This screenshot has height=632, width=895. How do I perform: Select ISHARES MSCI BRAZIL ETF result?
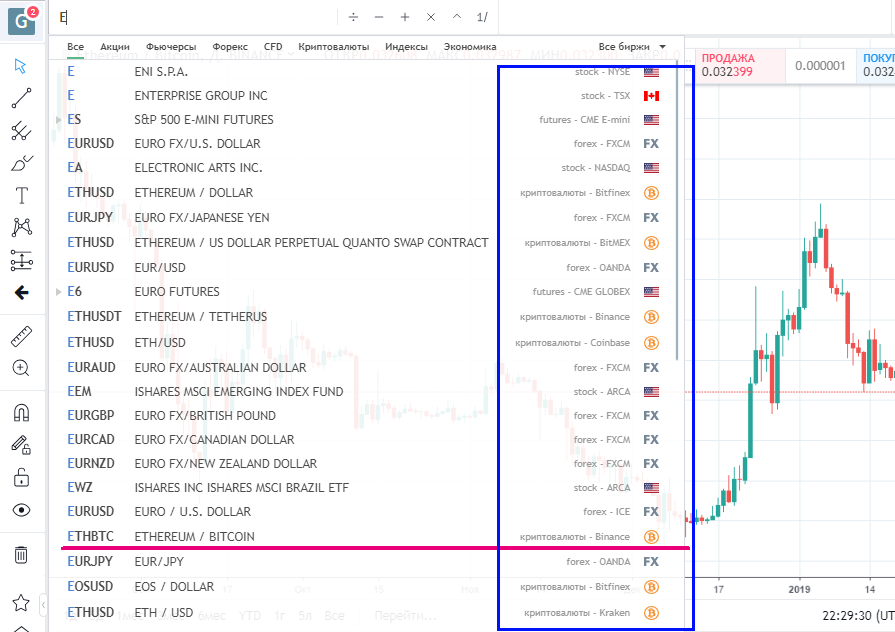(365, 488)
